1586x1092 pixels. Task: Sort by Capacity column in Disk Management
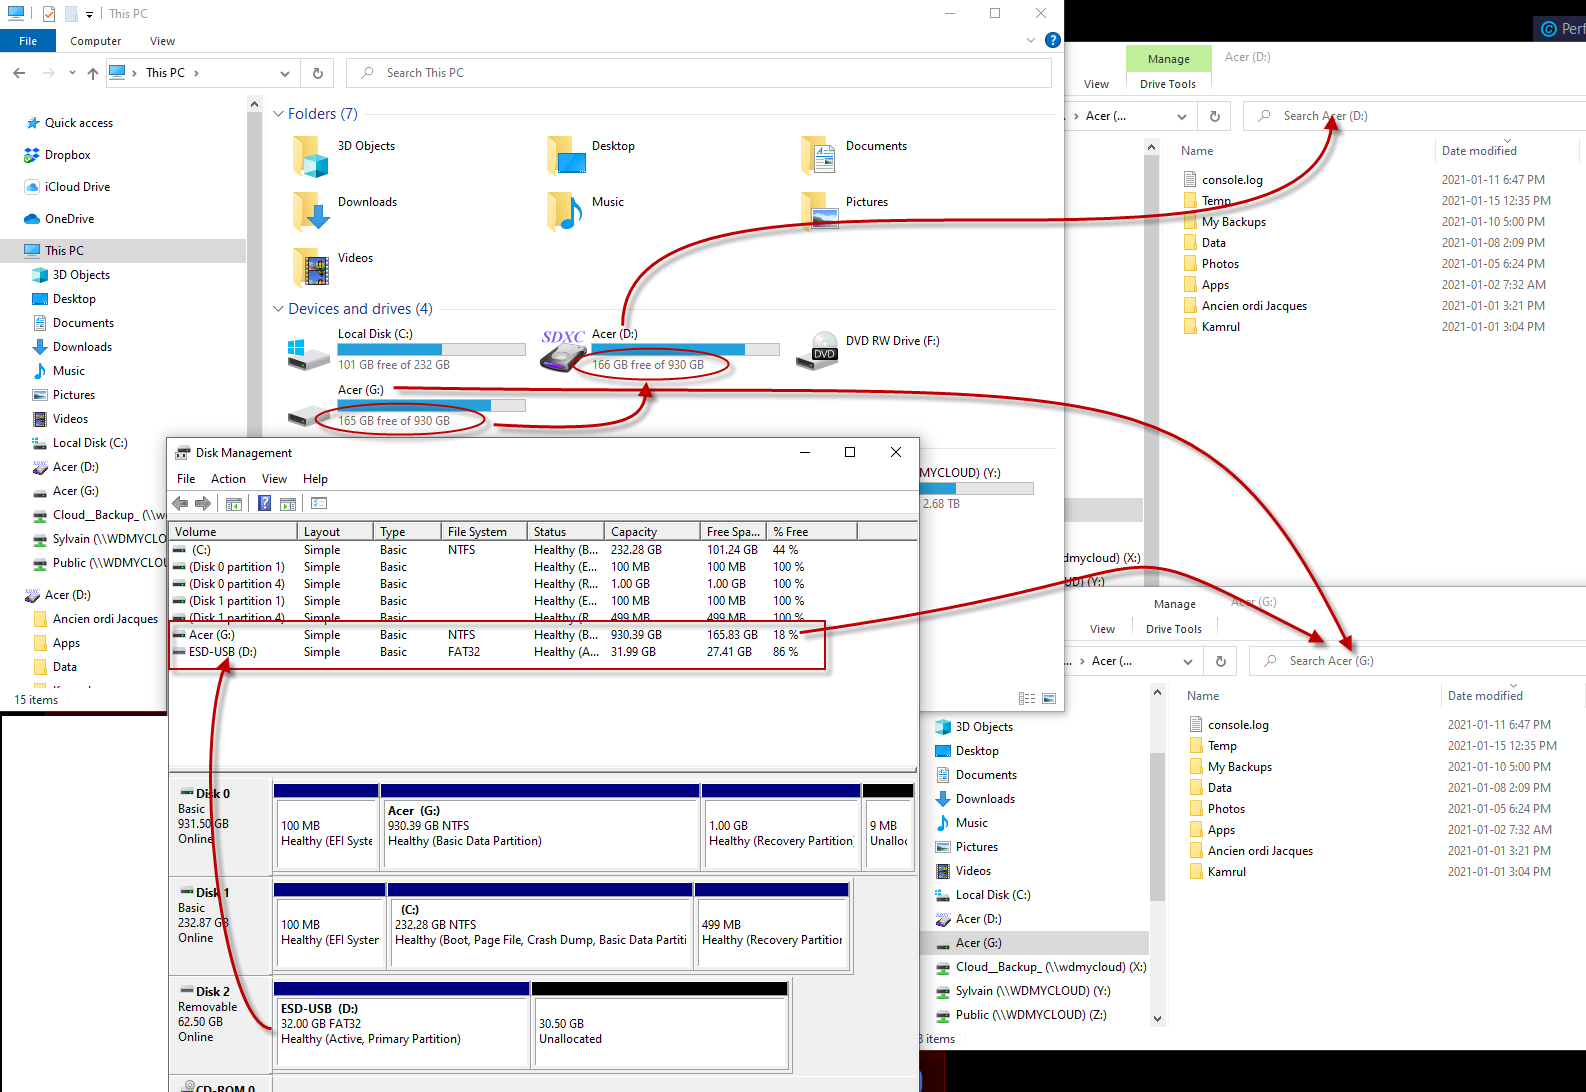(x=654, y=532)
